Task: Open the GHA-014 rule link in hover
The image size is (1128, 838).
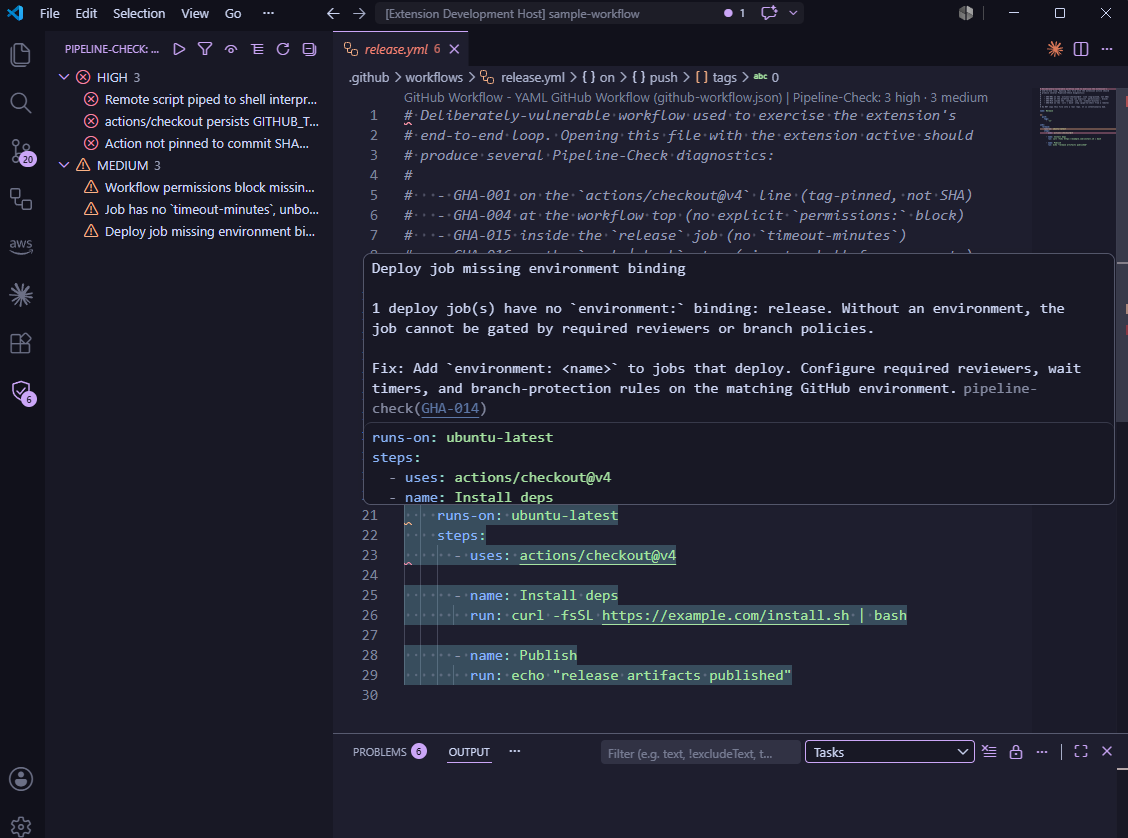Action: click(x=450, y=408)
